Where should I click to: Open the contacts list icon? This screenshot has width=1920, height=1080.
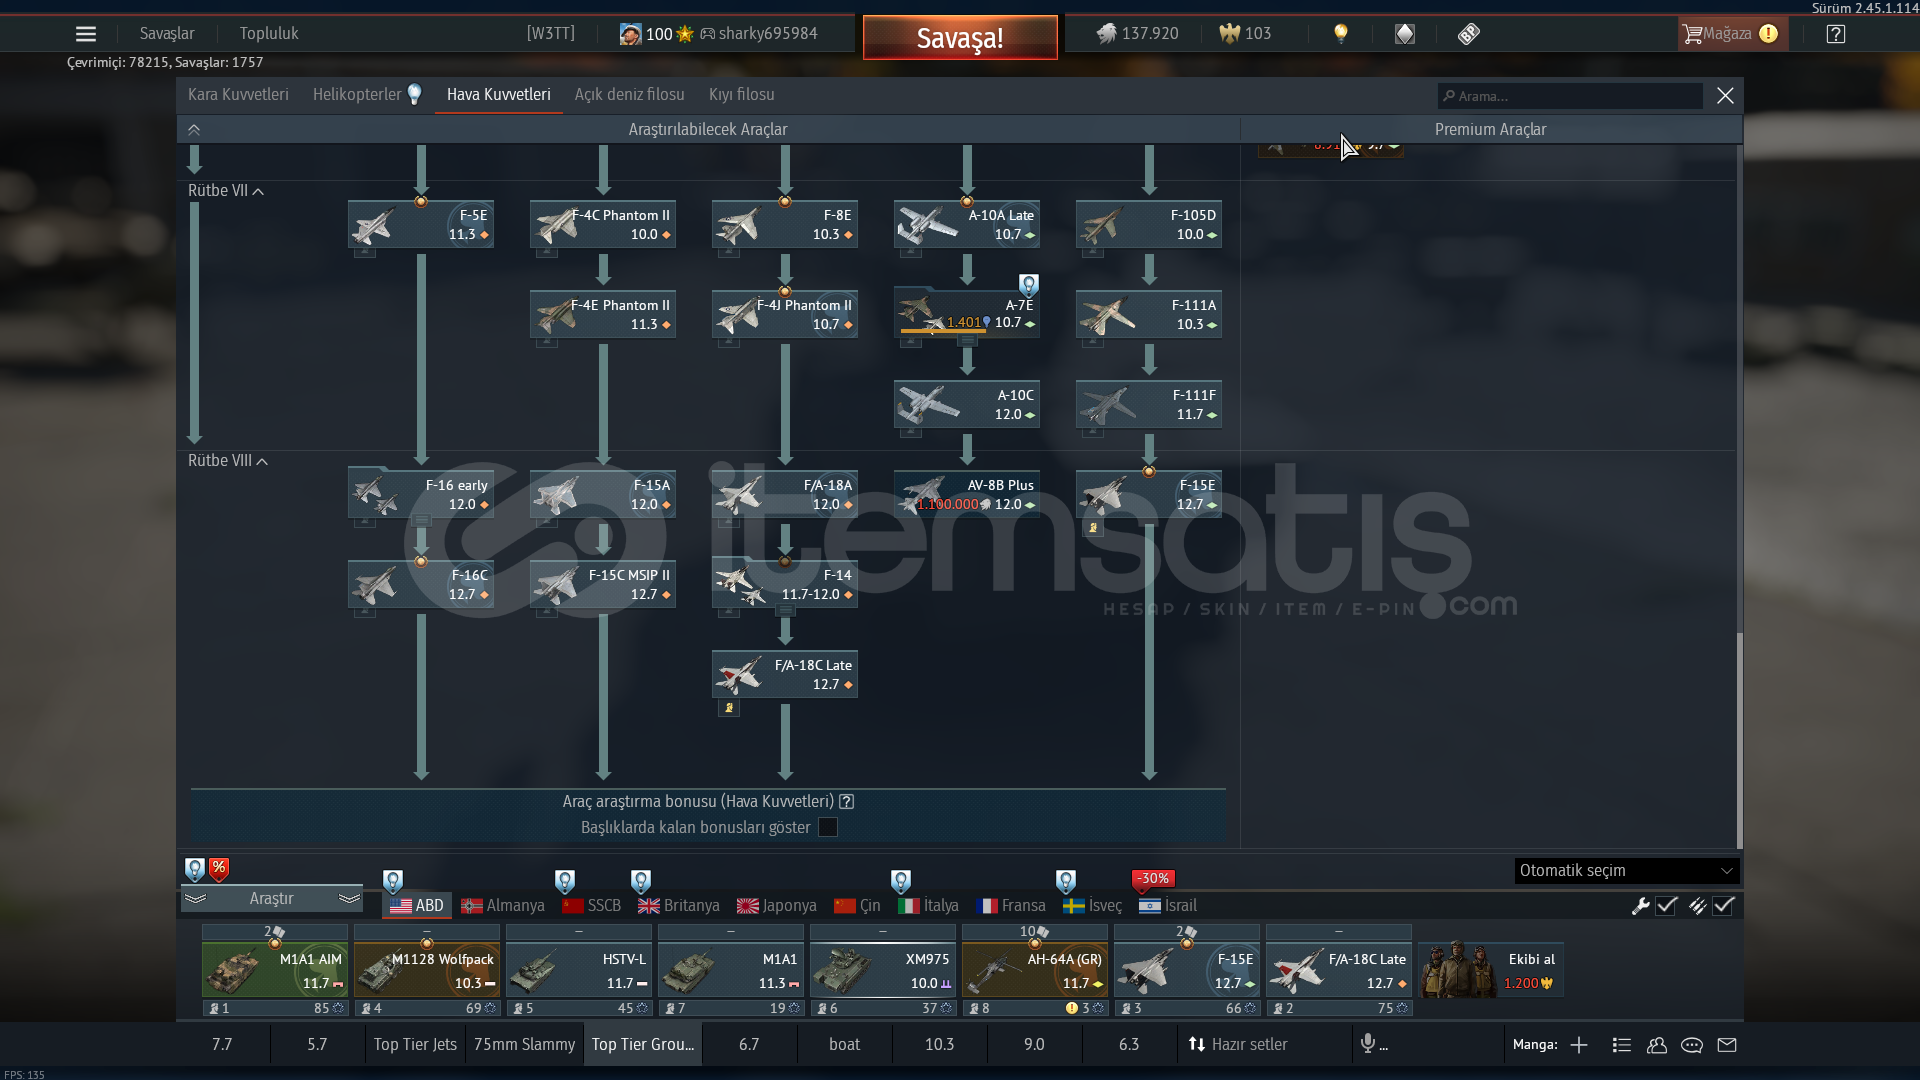pyautogui.click(x=1622, y=1045)
